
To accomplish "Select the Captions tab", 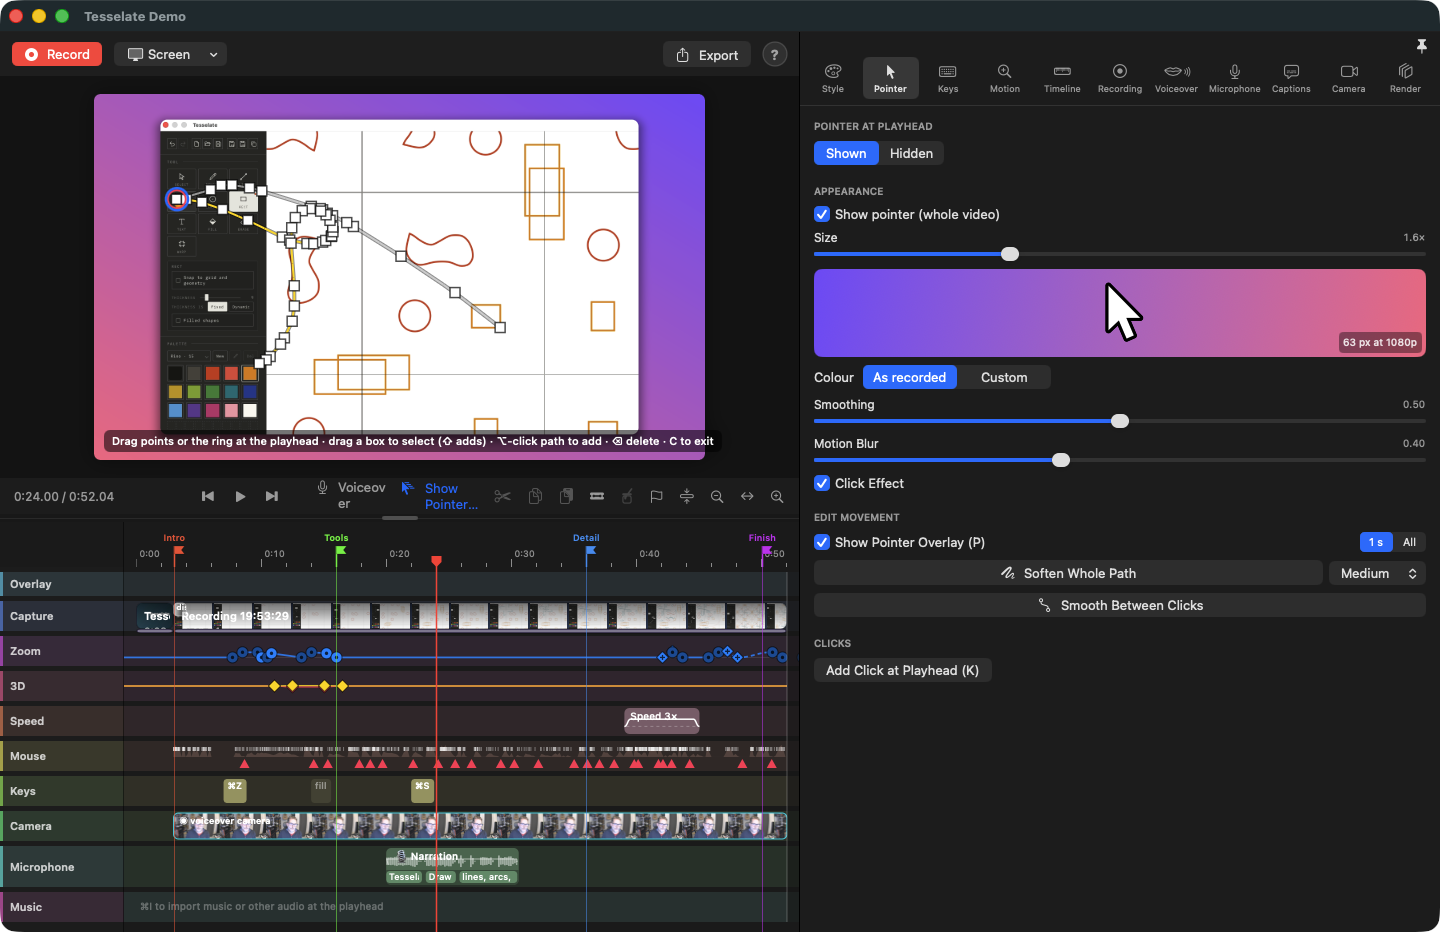I will click(1291, 78).
